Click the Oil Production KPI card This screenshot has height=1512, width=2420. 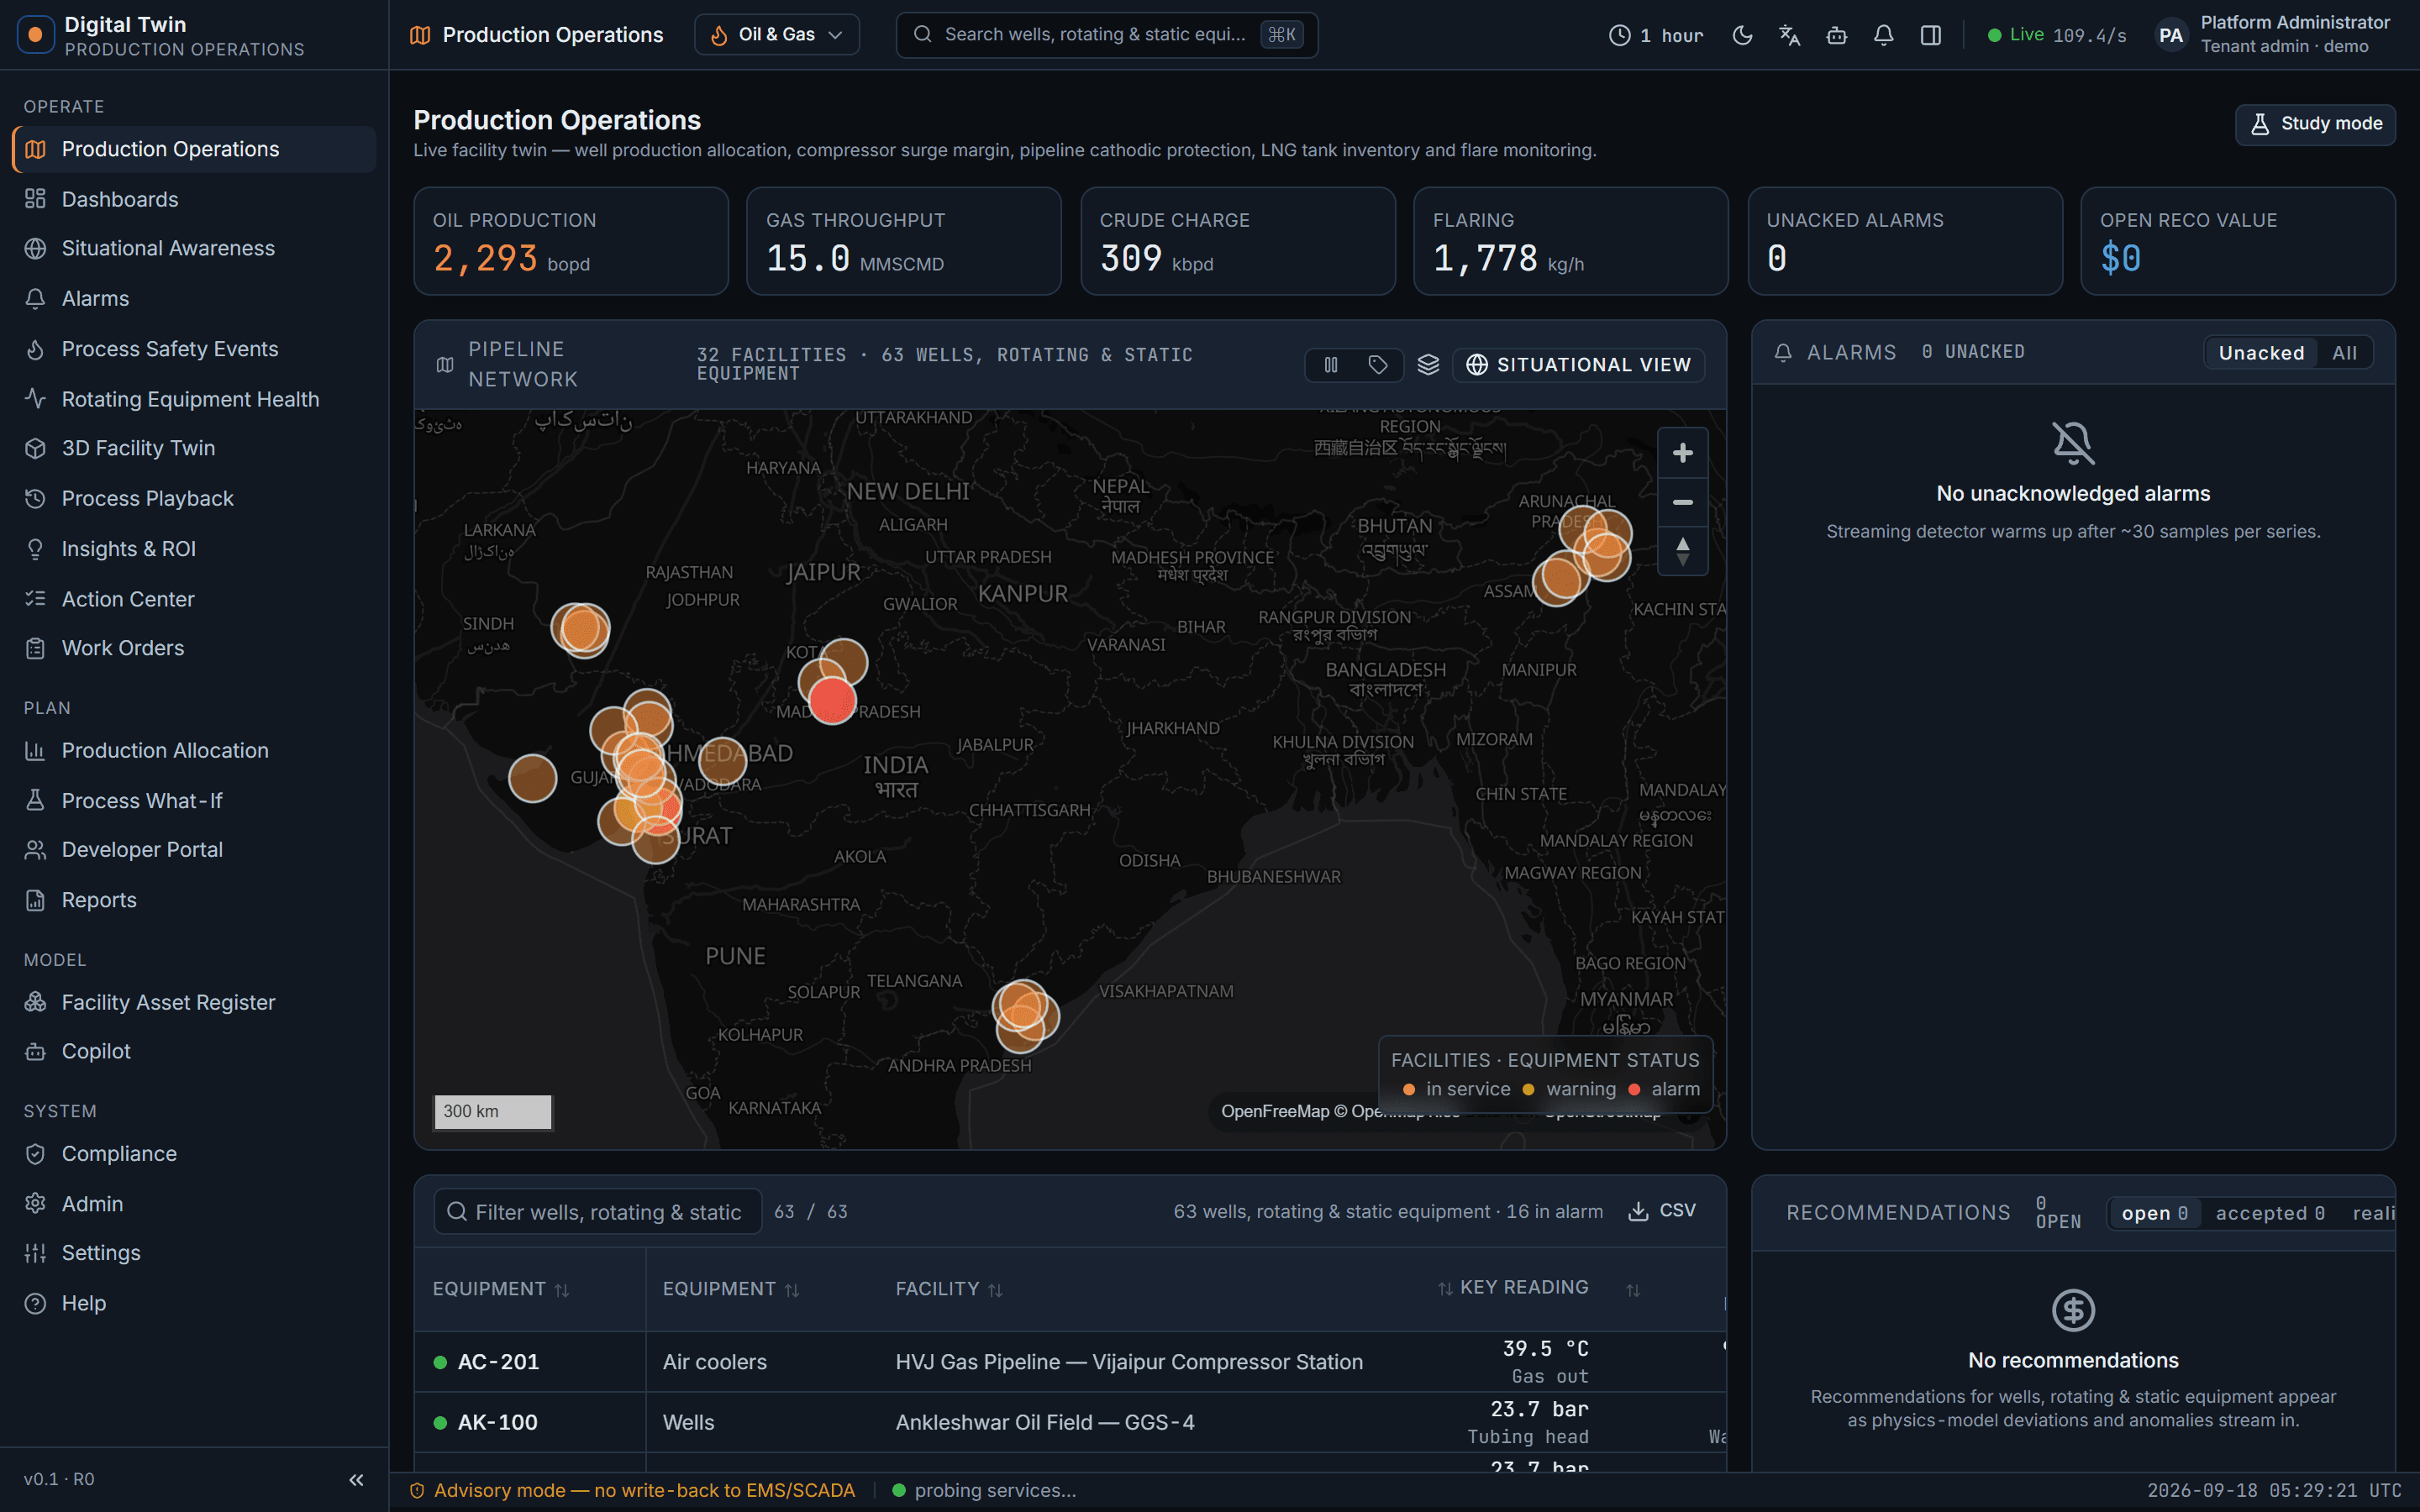571,241
